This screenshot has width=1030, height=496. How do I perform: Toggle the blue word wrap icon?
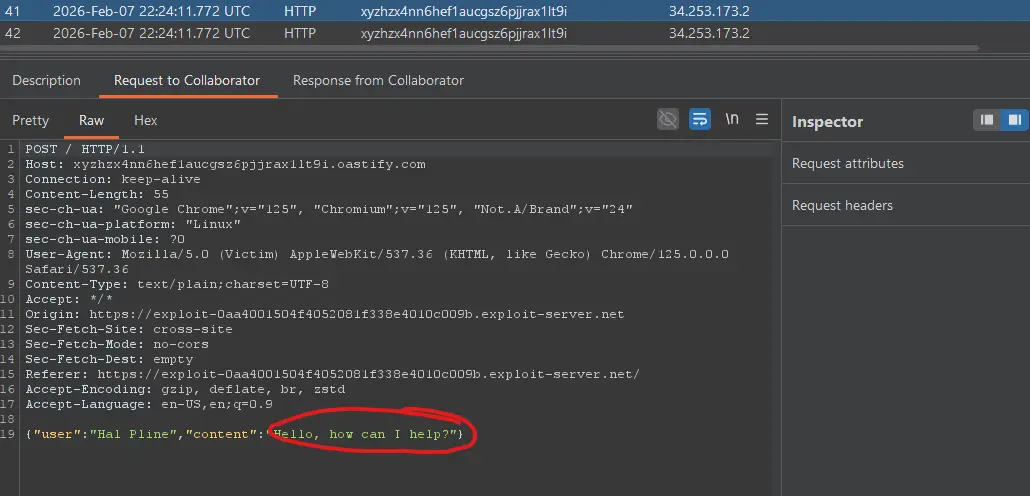tap(700, 120)
